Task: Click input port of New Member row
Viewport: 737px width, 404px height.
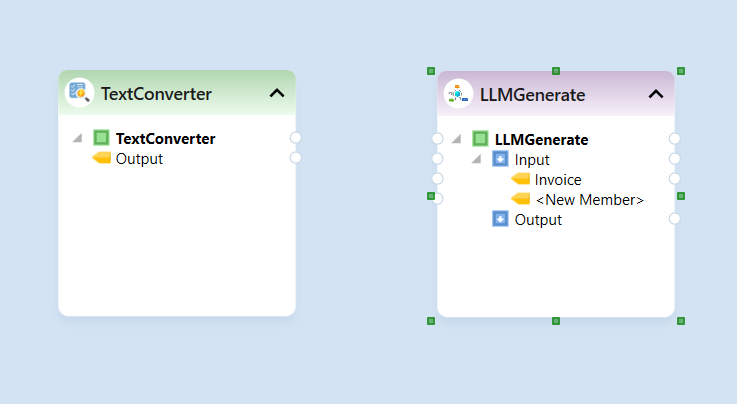Action: [438, 199]
